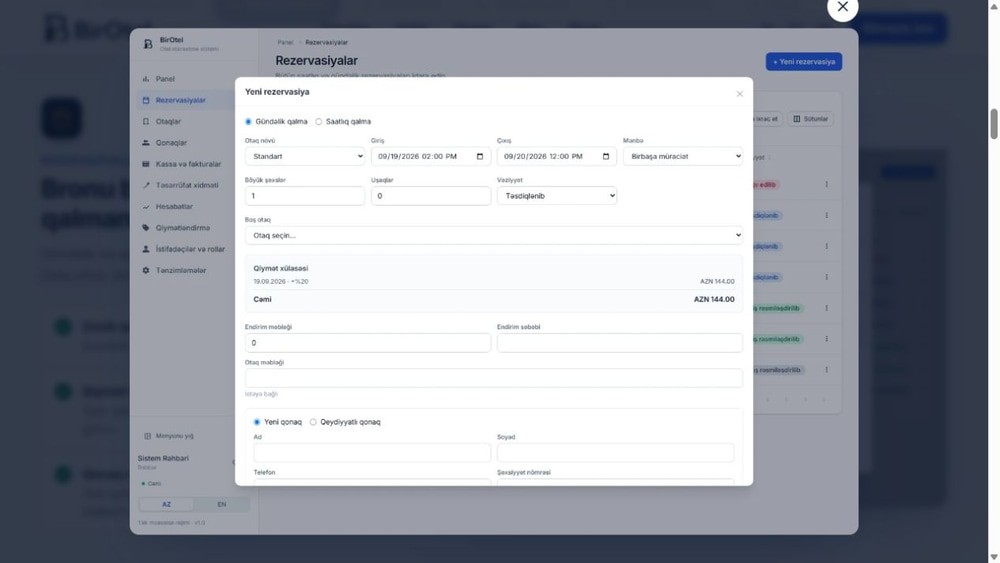Image resolution: width=1000 pixels, height=563 pixels.
Task: Click the Endirim səbəbi input
Action: (x=620, y=343)
